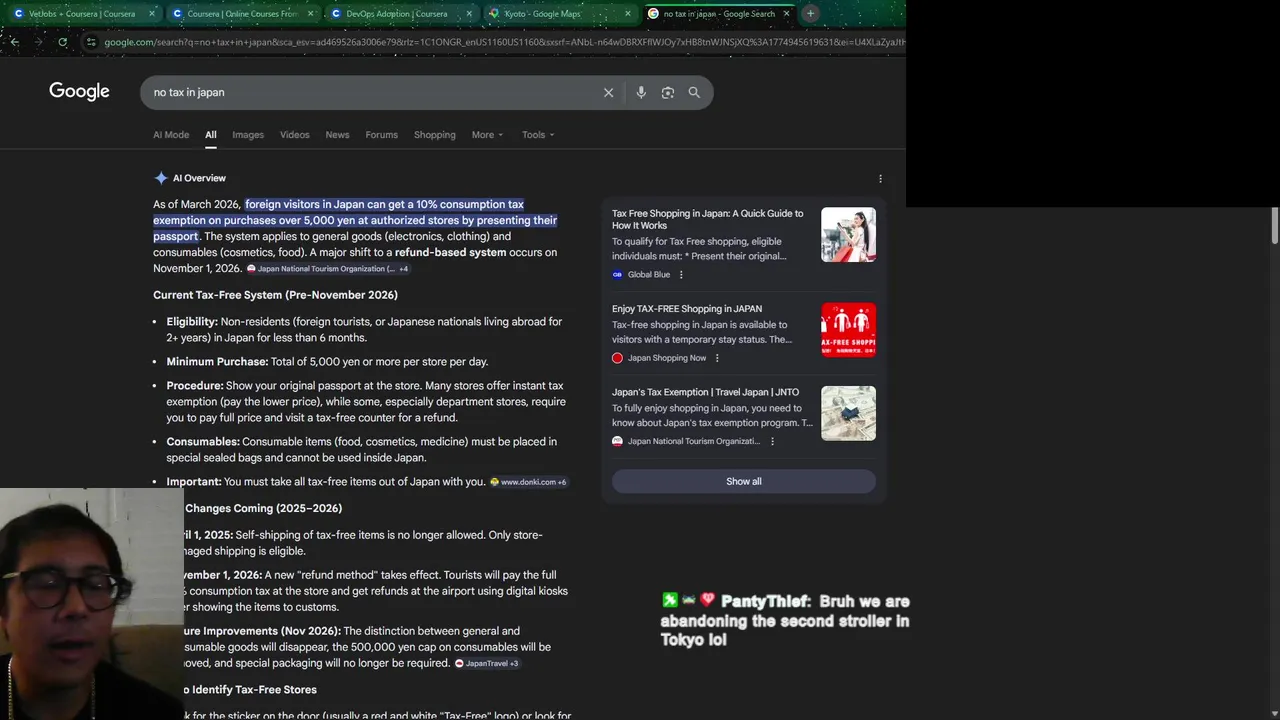Viewport: 1280px width, 720px height.
Task: Open Enjoy TAX-FREE Shopping in JAPAN result
Action: [687, 309]
